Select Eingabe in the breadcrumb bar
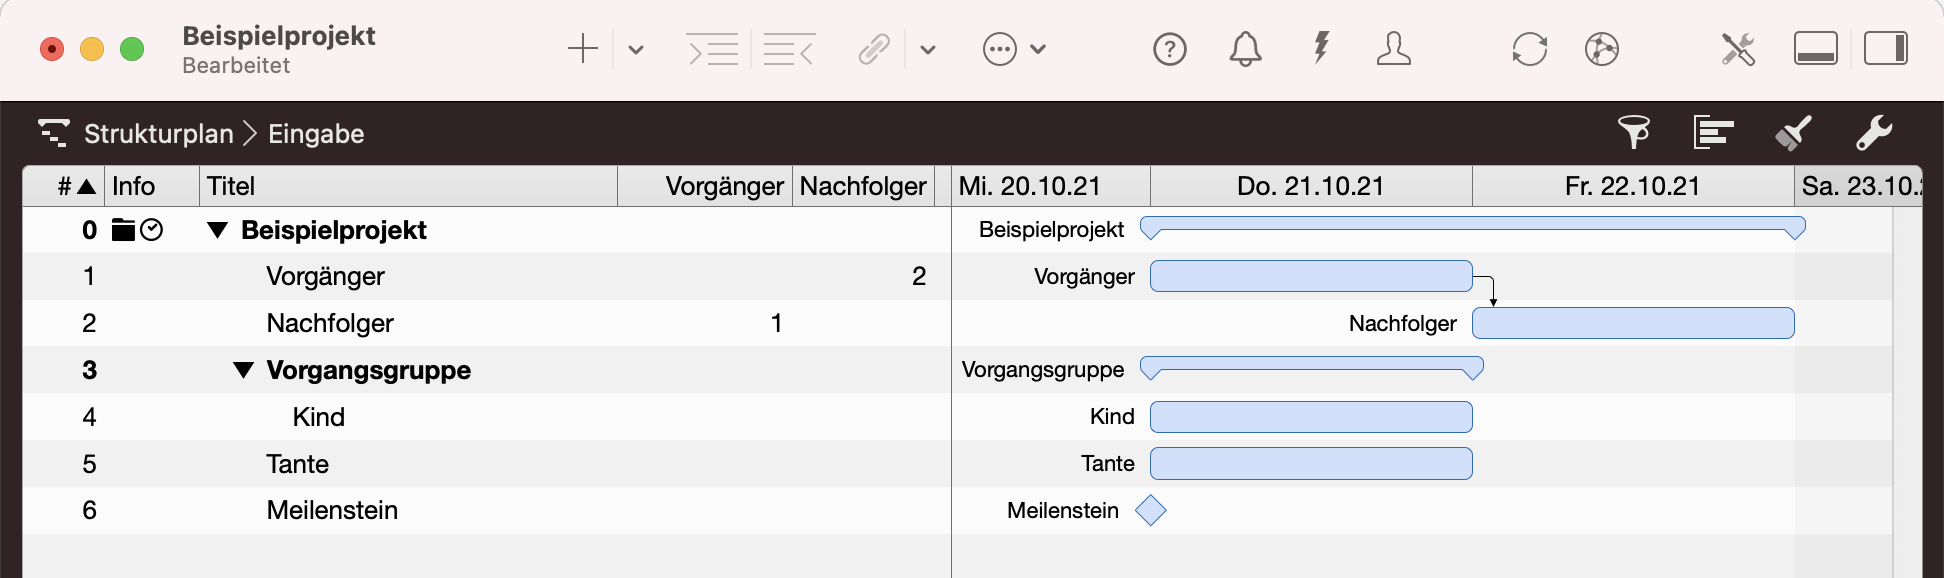Image resolution: width=1944 pixels, height=578 pixels. pyautogui.click(x=314, y=133)
